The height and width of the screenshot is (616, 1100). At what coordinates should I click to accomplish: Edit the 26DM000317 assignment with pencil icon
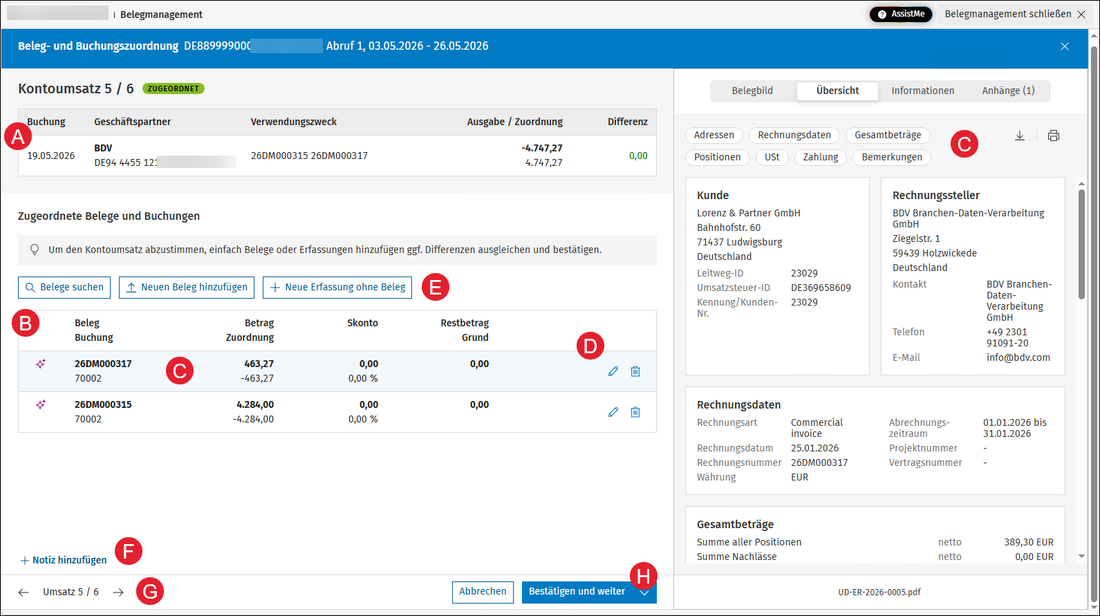613,371
